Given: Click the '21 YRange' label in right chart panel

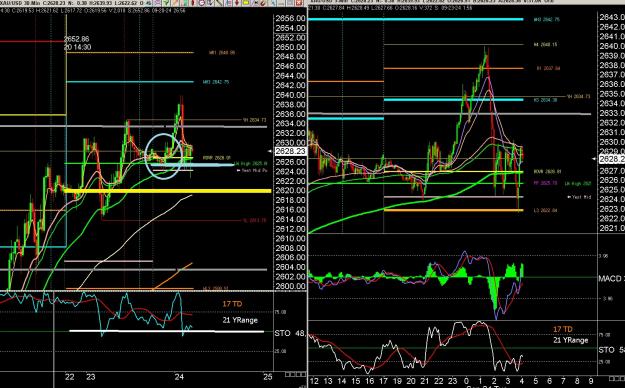Looking at the screenshot, I should point(570,340).
